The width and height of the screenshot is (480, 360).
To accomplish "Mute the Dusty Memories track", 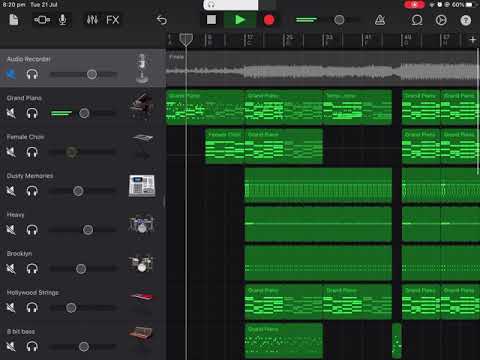I will click(x=11, y=191).
